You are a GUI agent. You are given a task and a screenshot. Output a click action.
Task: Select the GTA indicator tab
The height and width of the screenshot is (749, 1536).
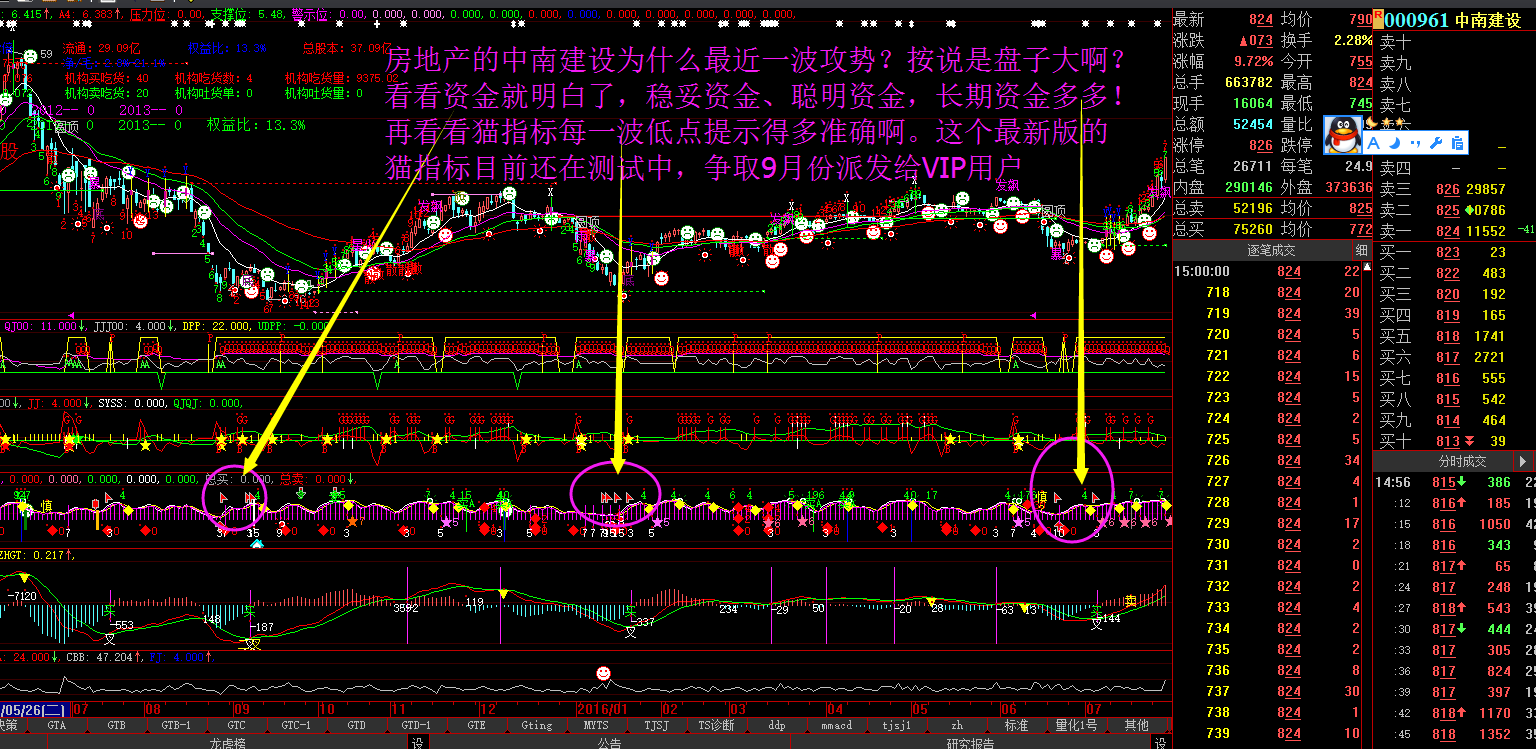pos(56,725)
